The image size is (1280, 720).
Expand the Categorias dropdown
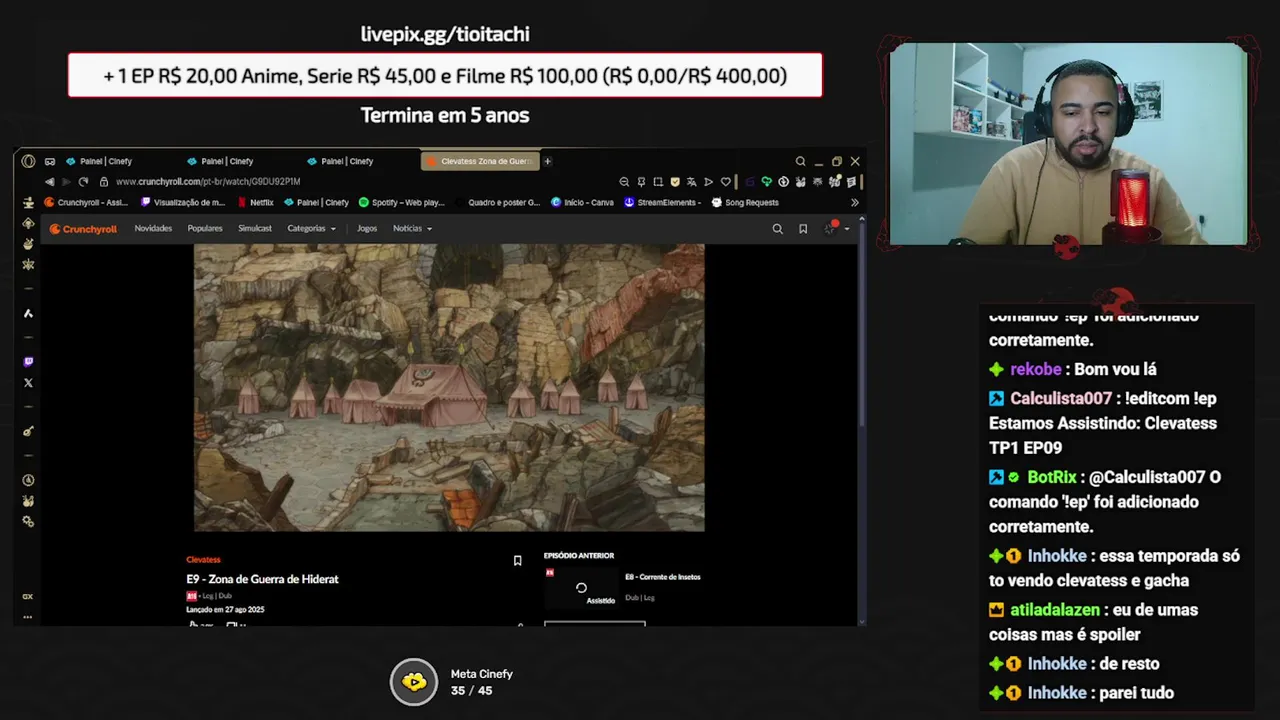tap(312, 229)
